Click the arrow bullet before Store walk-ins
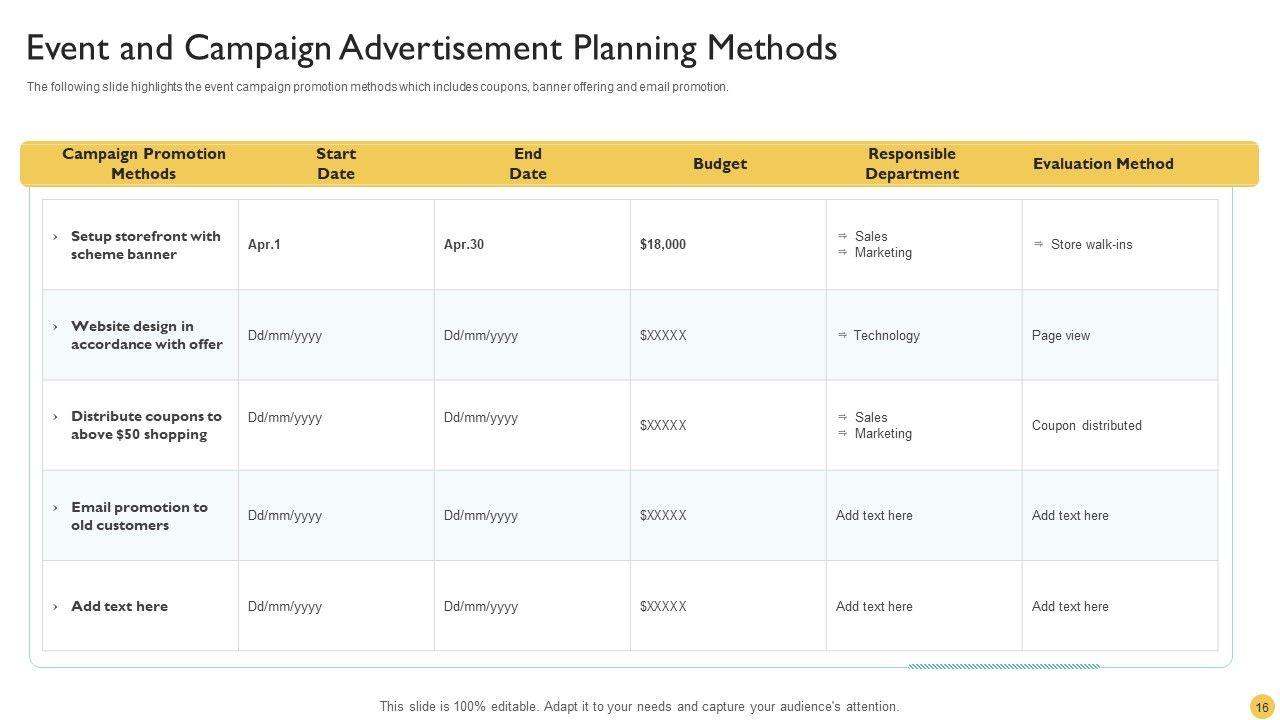1280x720 pixels. point(1039,243)
